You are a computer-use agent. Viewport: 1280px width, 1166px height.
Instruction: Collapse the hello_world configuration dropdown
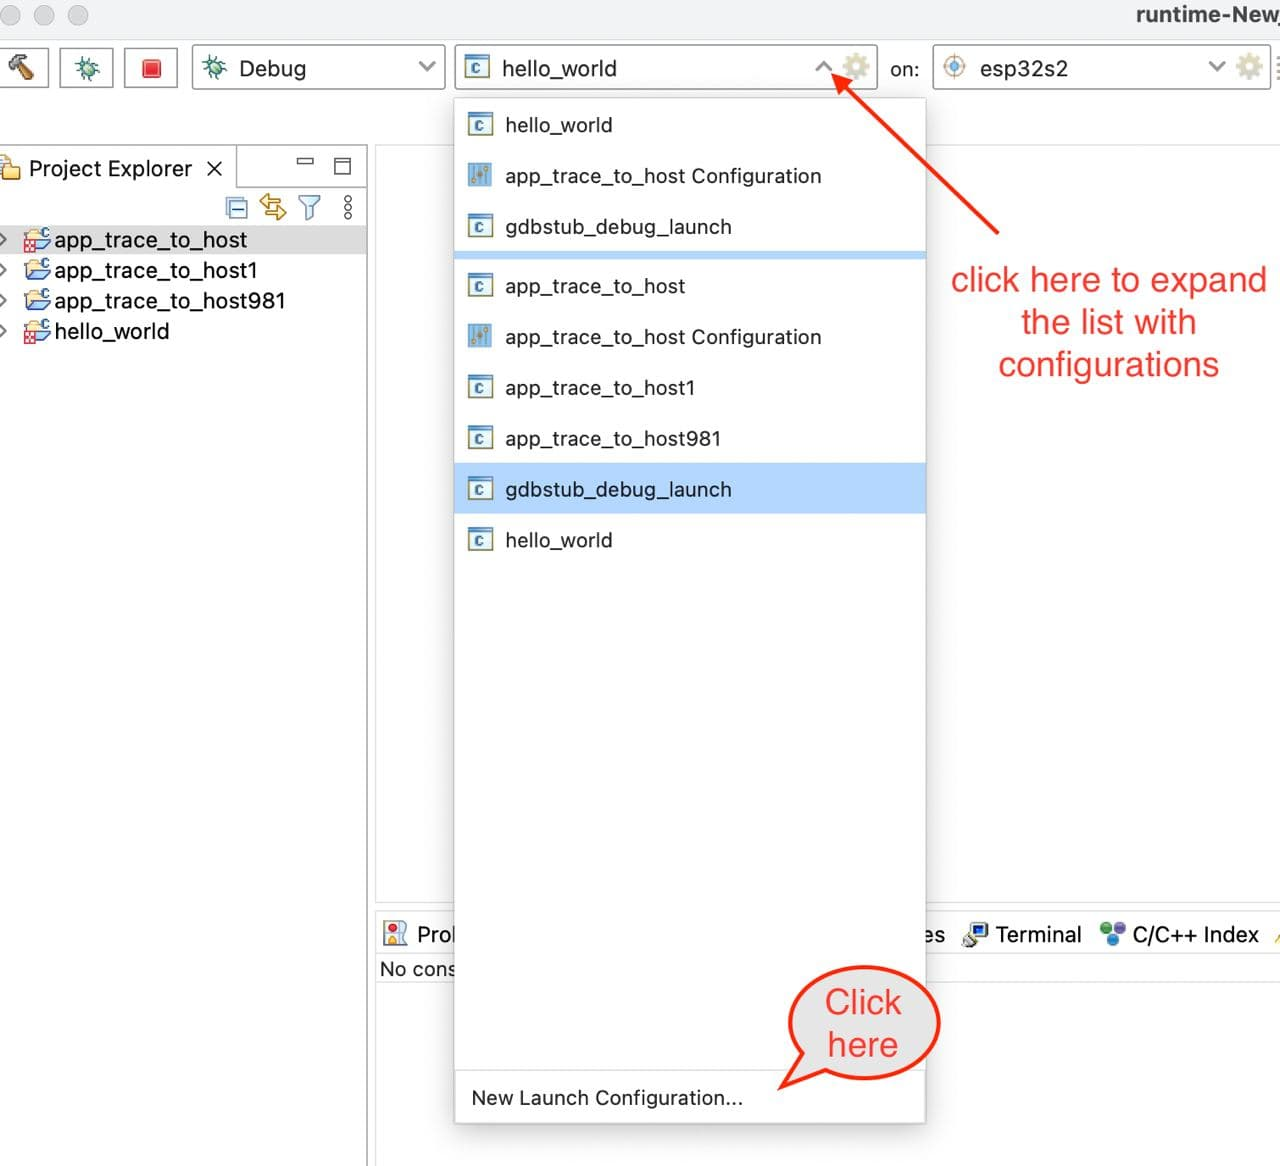click(823, 67)
